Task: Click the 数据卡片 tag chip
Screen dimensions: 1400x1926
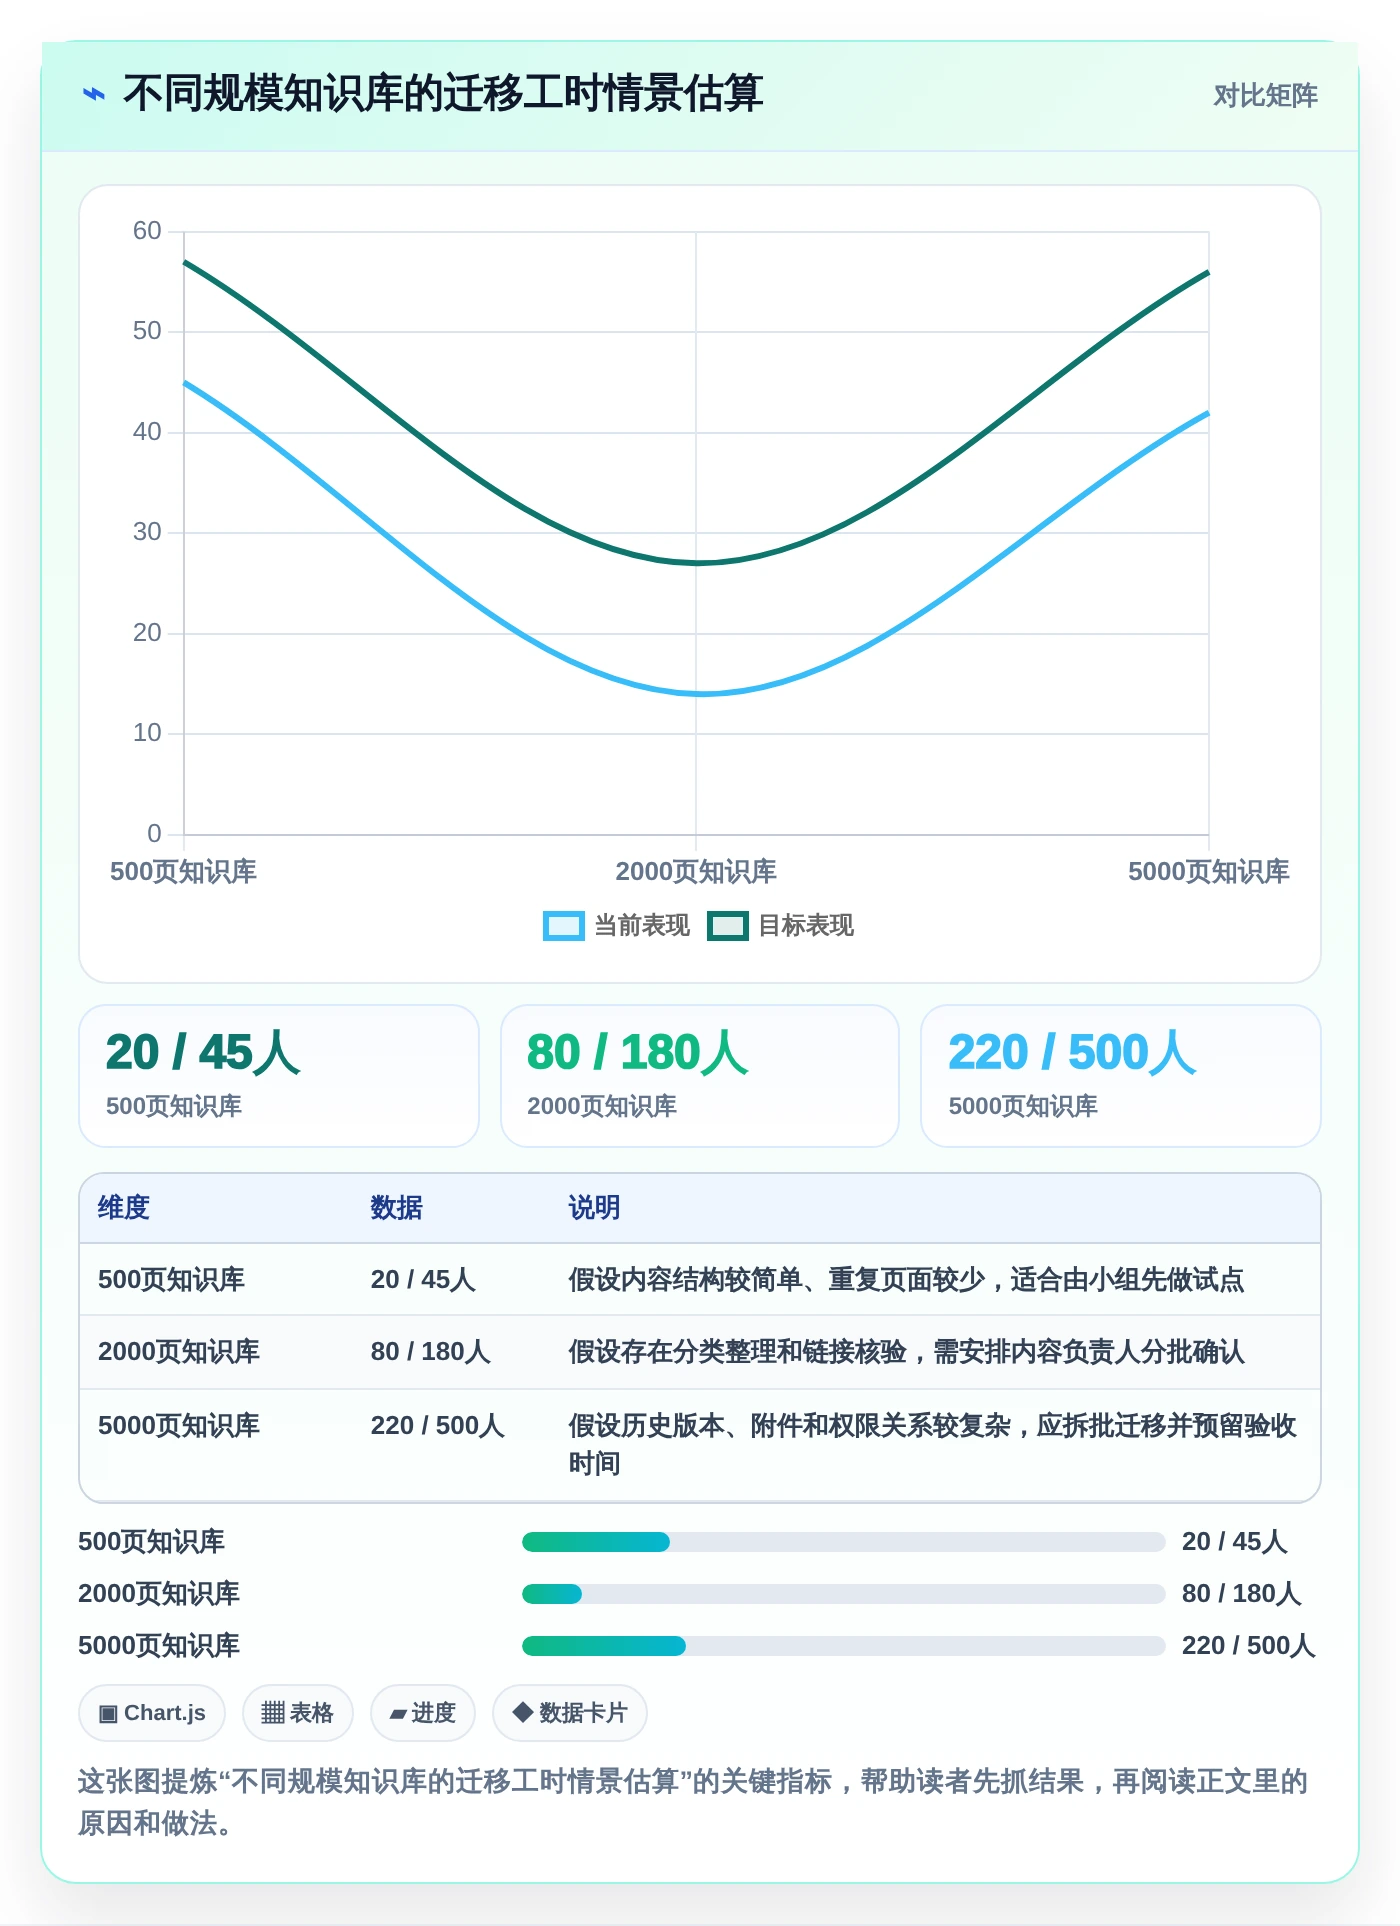Action: 570,1713
